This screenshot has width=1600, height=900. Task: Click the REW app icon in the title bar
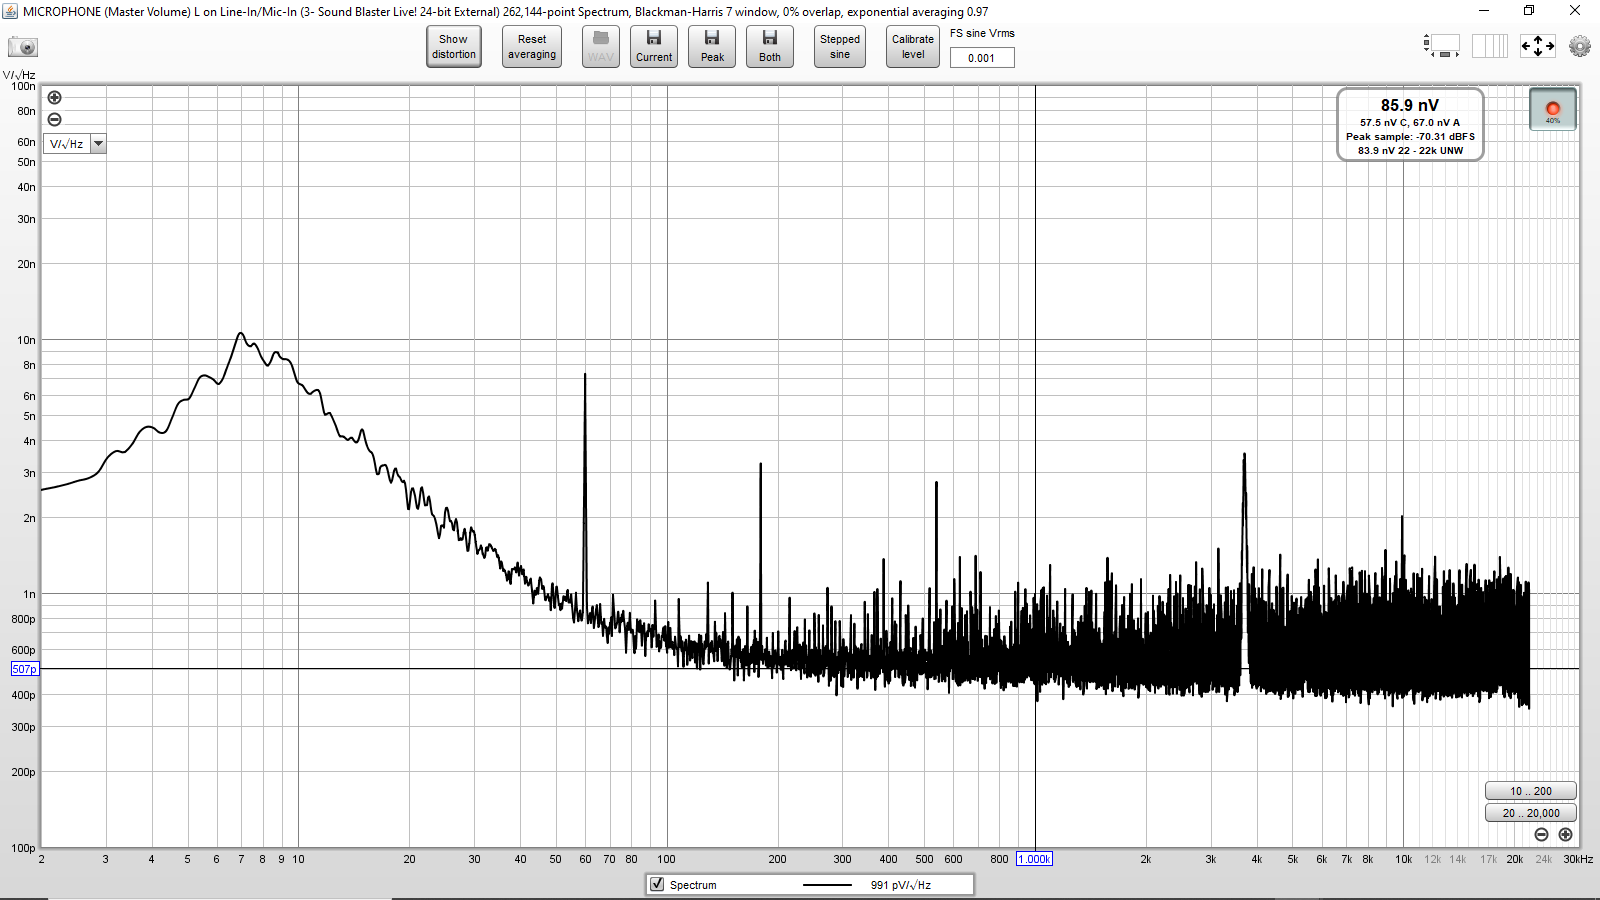point(10,11)
